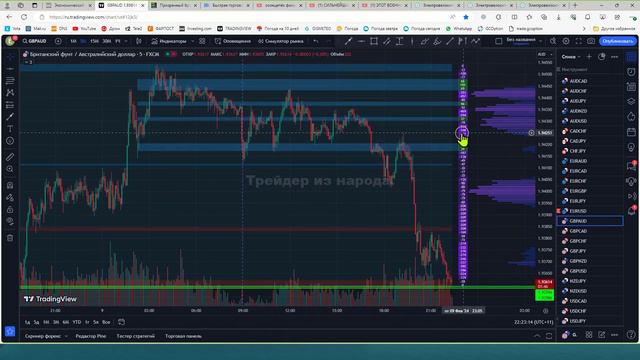Create an alert with the Оповещение button
Screen dimensions: 640x360
pyautogui.click(x=233, y=41)
